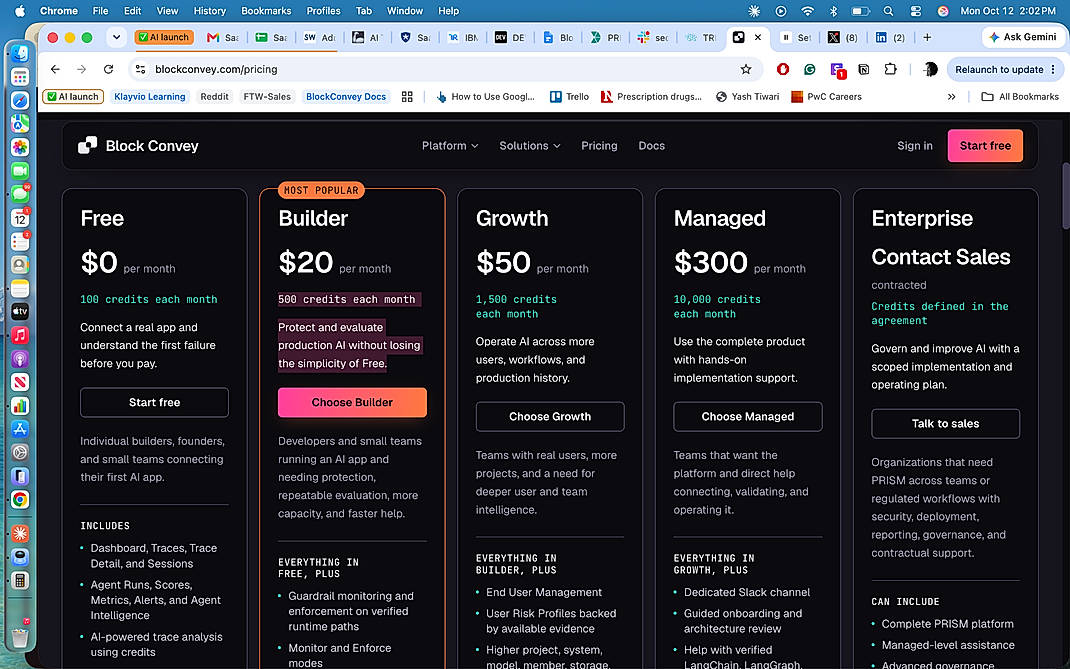Open the Extensions puzzle-piece icon

890,69
